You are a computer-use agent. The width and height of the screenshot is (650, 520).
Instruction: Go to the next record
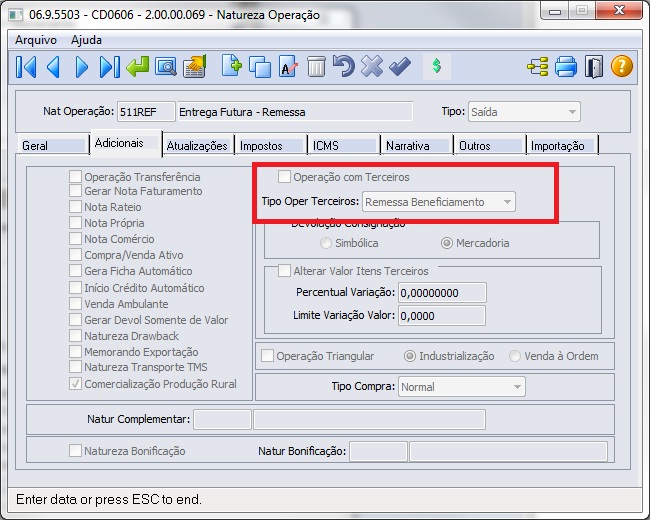coord(82,67)
